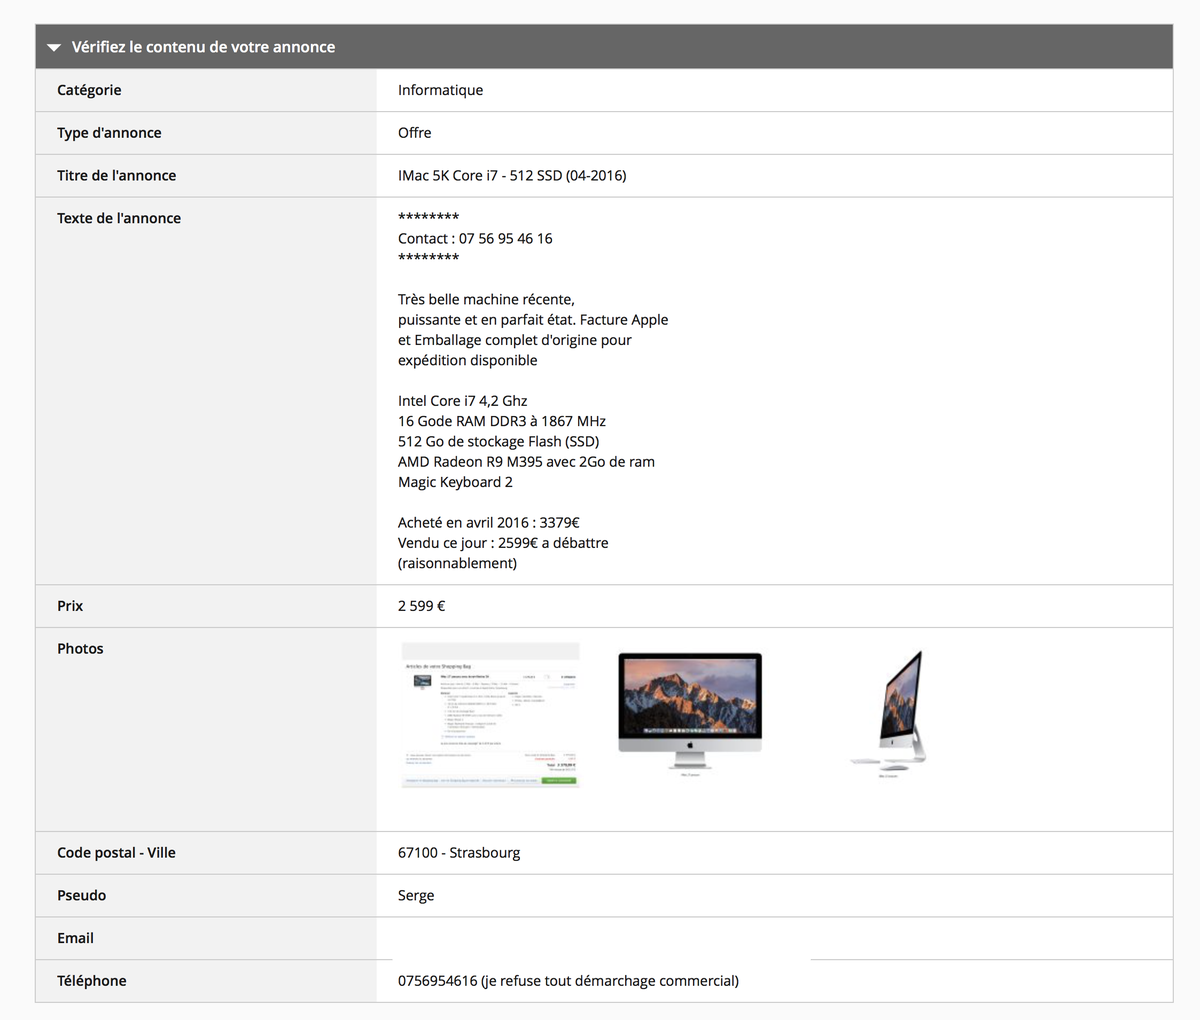The width and height of the screenshot is (1200, 1020).
Task: Click the 'Catégorie' label
Action: pyautogui.click(x=89, y=90)
